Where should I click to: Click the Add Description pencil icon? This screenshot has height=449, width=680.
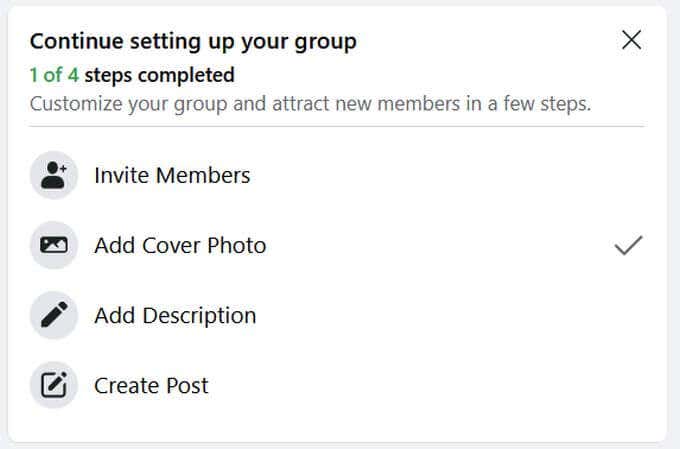[x=54, y=316]
